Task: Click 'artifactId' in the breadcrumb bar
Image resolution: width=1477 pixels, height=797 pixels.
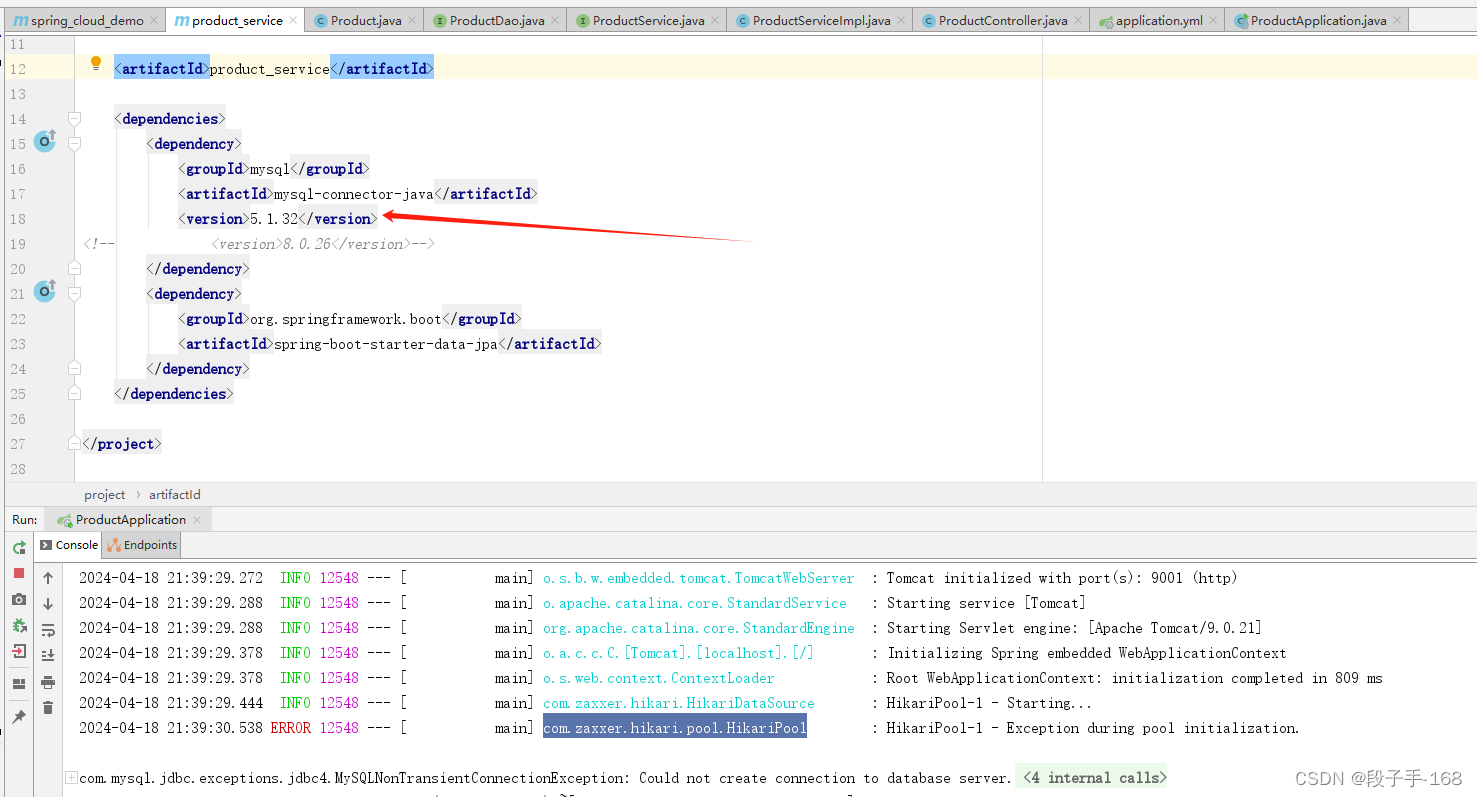Action: pyautogui.click(x=175, y=494)
